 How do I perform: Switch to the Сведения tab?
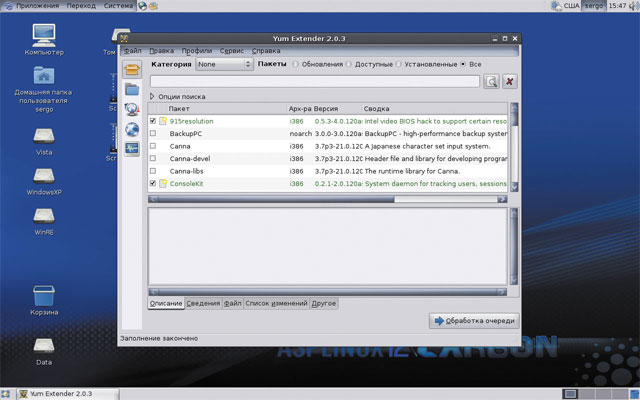(203, 303)
